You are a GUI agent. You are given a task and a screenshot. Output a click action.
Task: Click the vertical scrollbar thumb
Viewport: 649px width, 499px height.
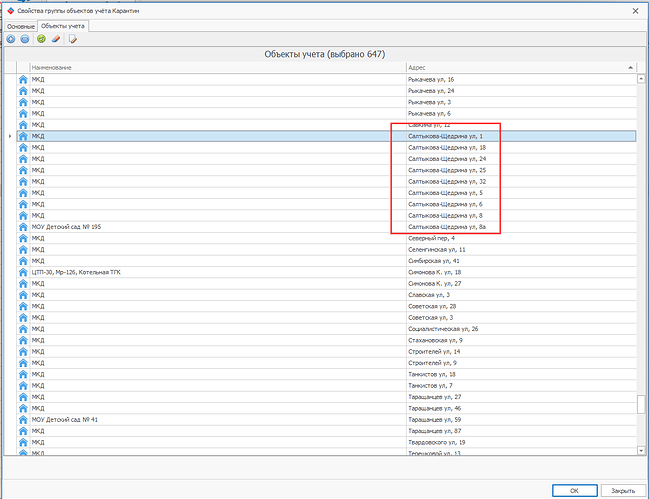click(x=641, y=404)
